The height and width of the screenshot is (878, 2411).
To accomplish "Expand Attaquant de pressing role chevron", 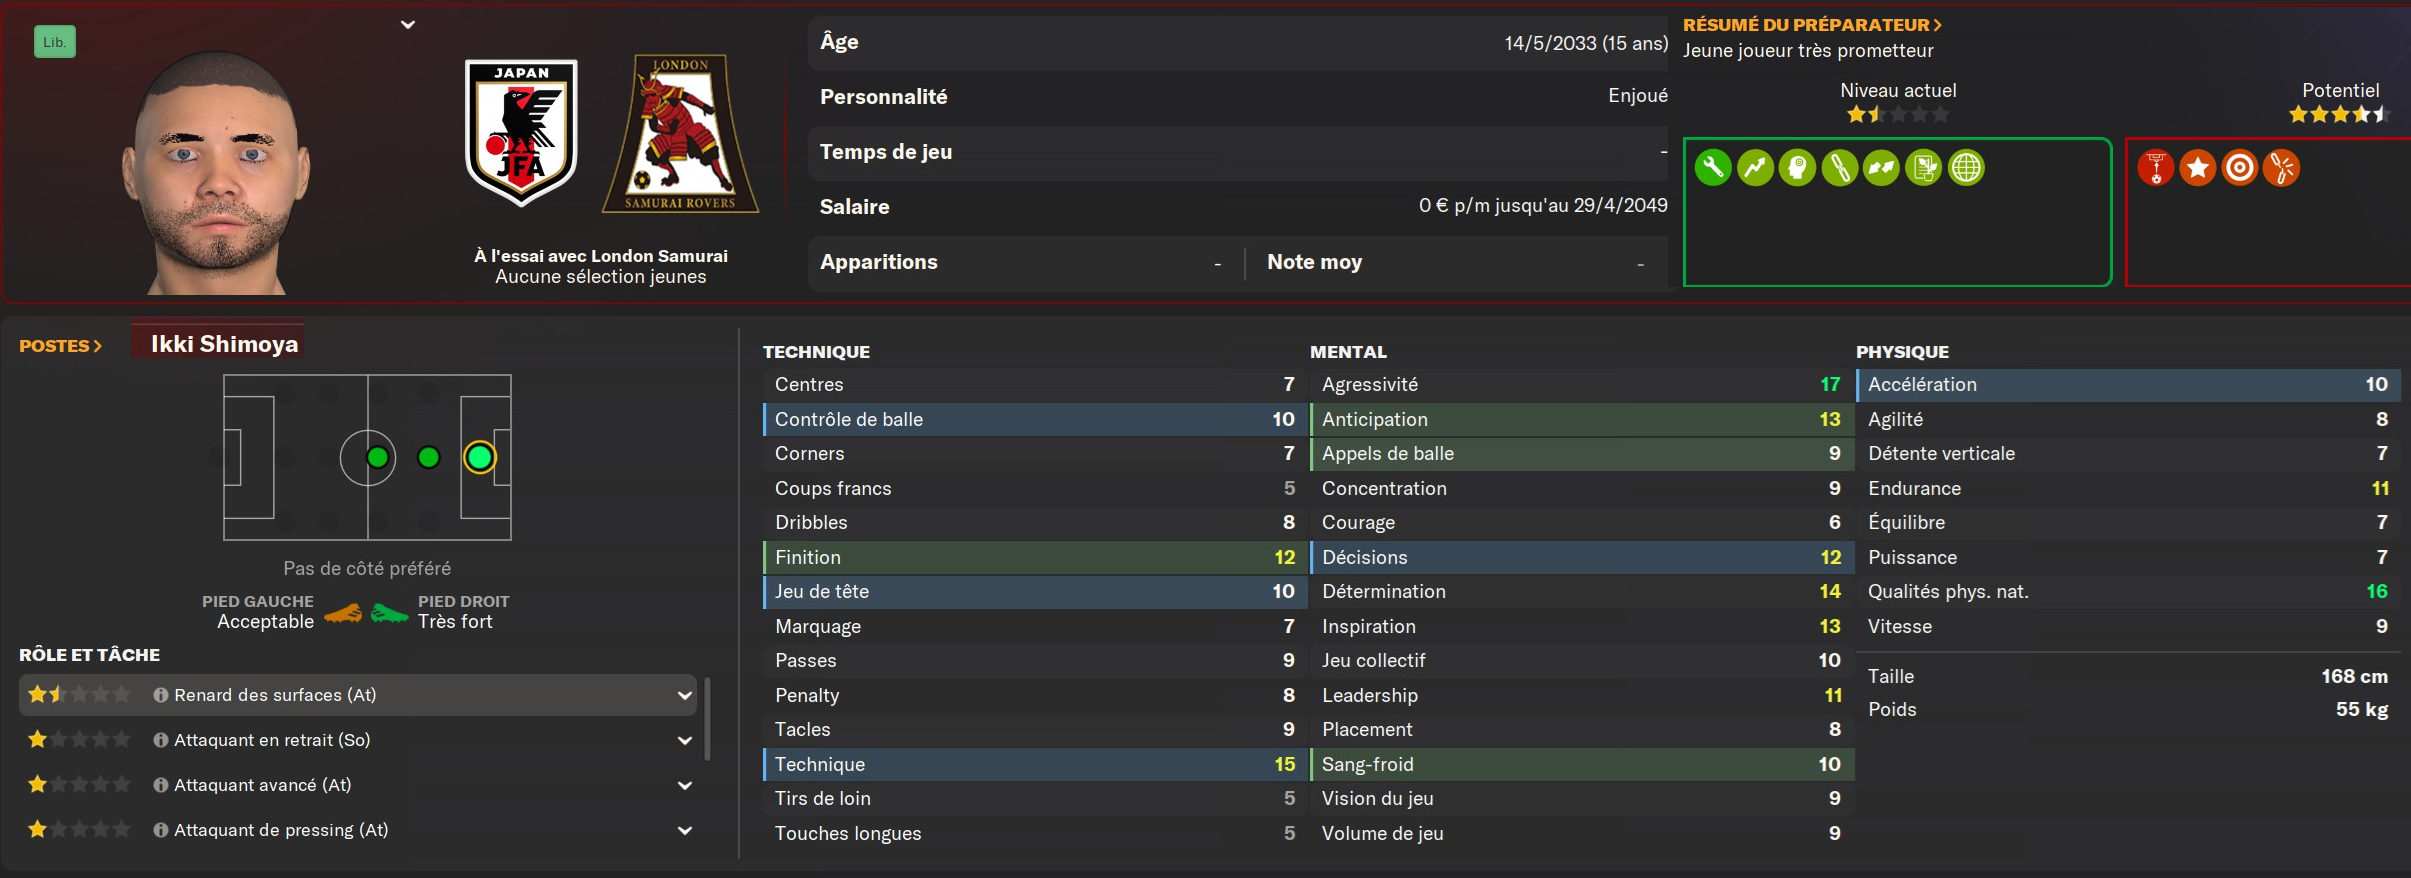I will (685, 830).
